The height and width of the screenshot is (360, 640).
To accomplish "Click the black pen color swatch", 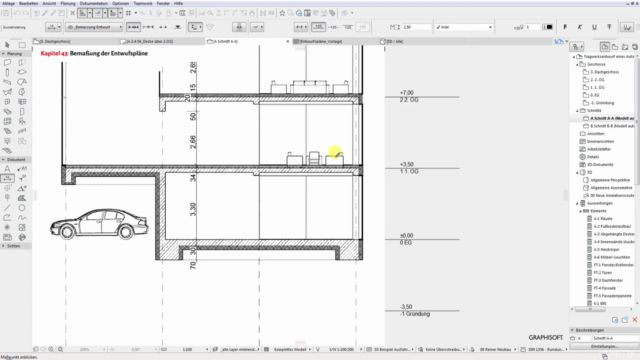I will click(x=549, y=27).
